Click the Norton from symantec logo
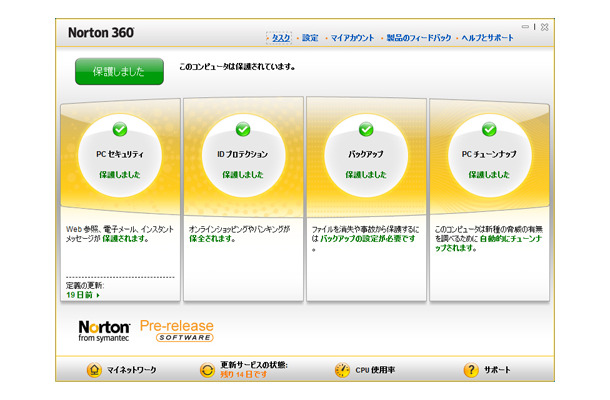Viewport: 610px width, 400px height. [104, 331]
